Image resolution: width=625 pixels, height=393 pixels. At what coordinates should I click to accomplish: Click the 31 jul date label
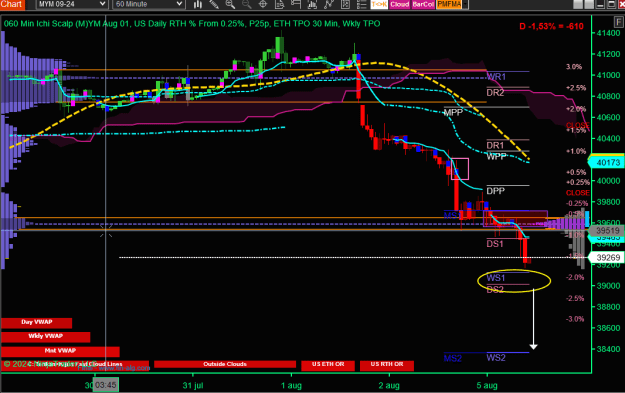(193, 385)
